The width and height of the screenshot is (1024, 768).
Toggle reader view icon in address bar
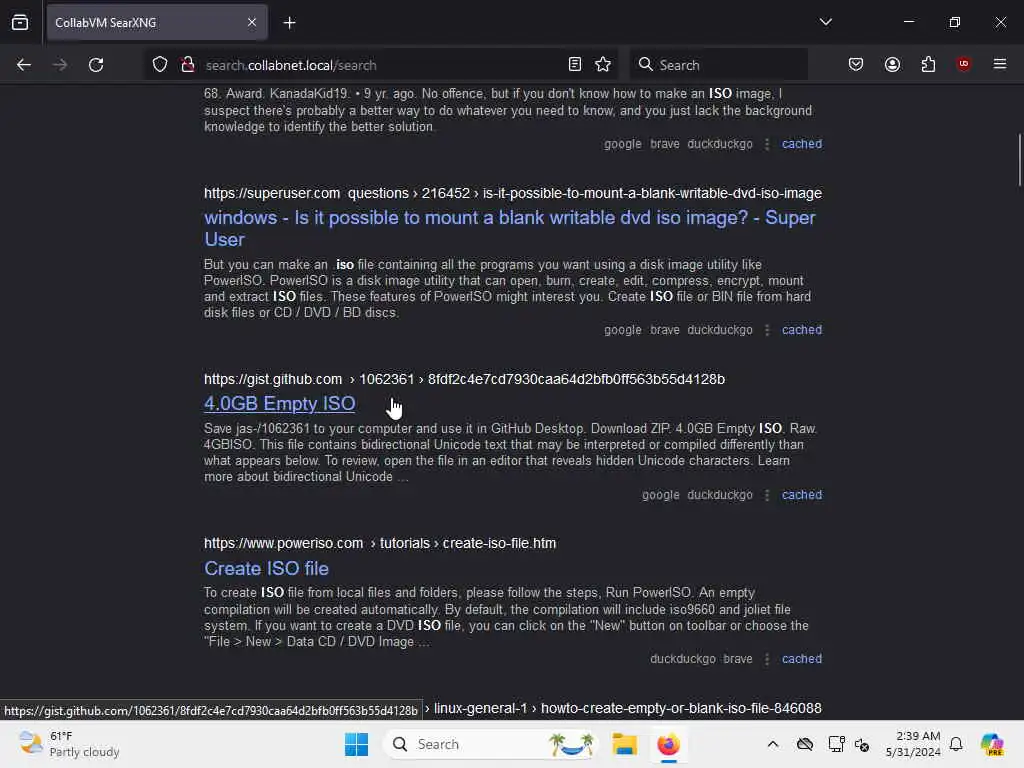tap(575, 65)
